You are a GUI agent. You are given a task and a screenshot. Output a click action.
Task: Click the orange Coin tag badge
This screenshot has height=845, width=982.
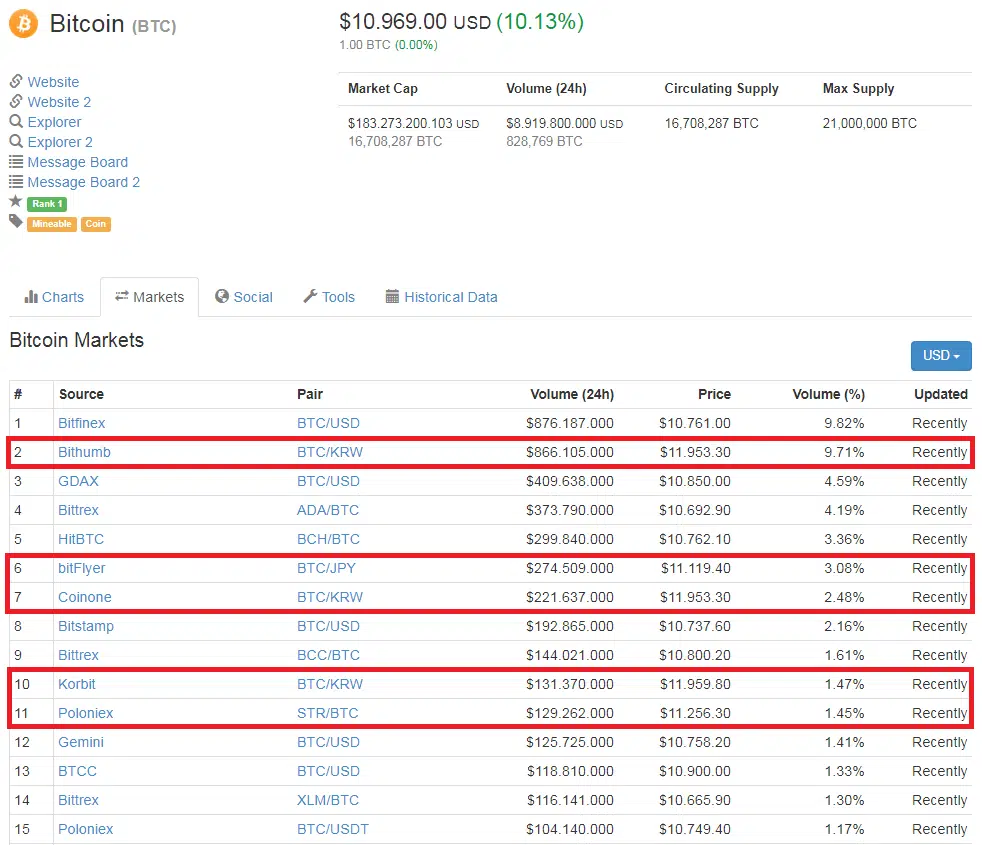[x=96, y=224]
